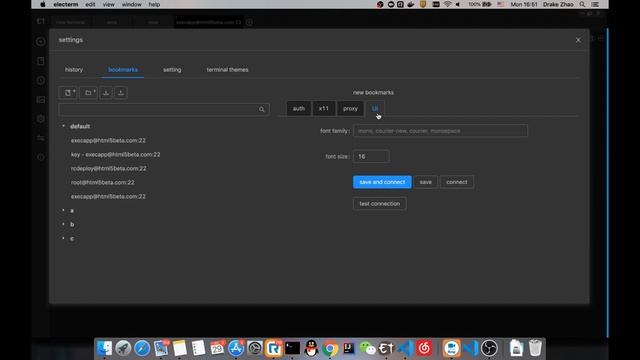Viewport: 640px width, 360px height.
Task: Select the UI section of new bookmark
Action: [375, 109]
